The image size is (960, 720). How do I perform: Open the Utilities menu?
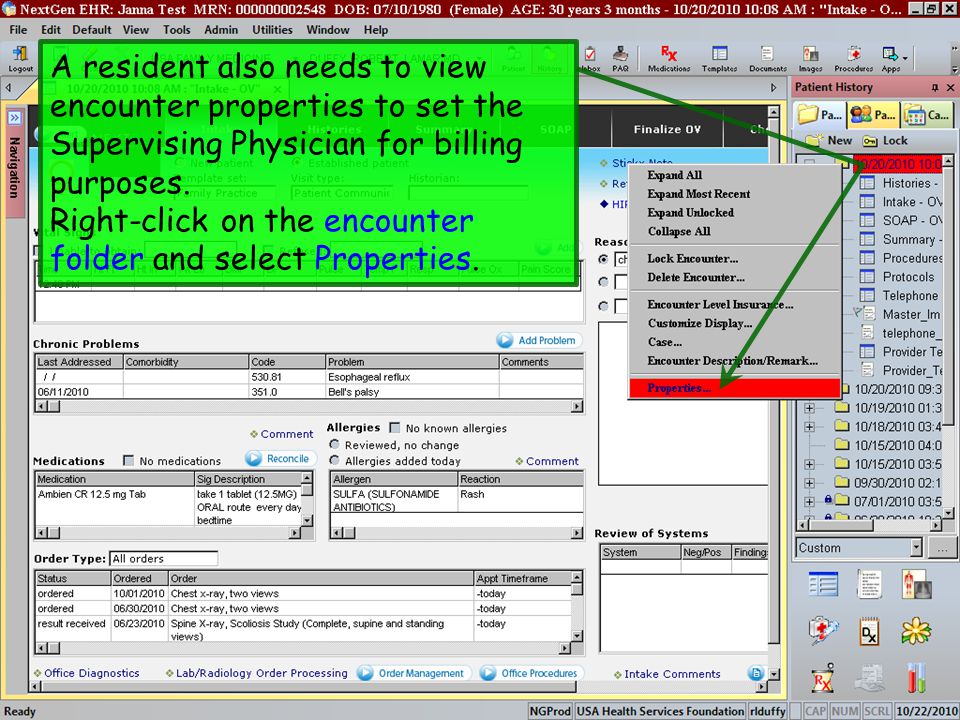point(272,29)
